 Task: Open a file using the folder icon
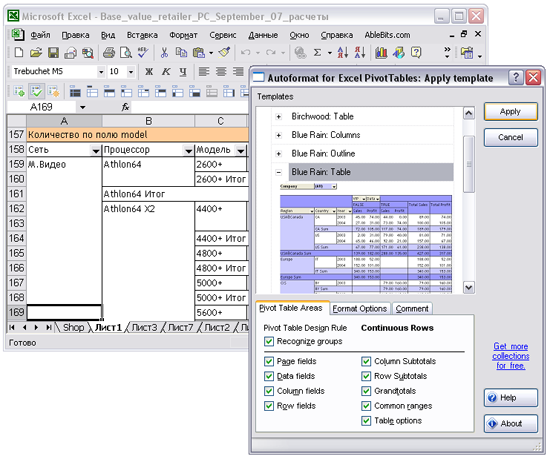[36, 53]
